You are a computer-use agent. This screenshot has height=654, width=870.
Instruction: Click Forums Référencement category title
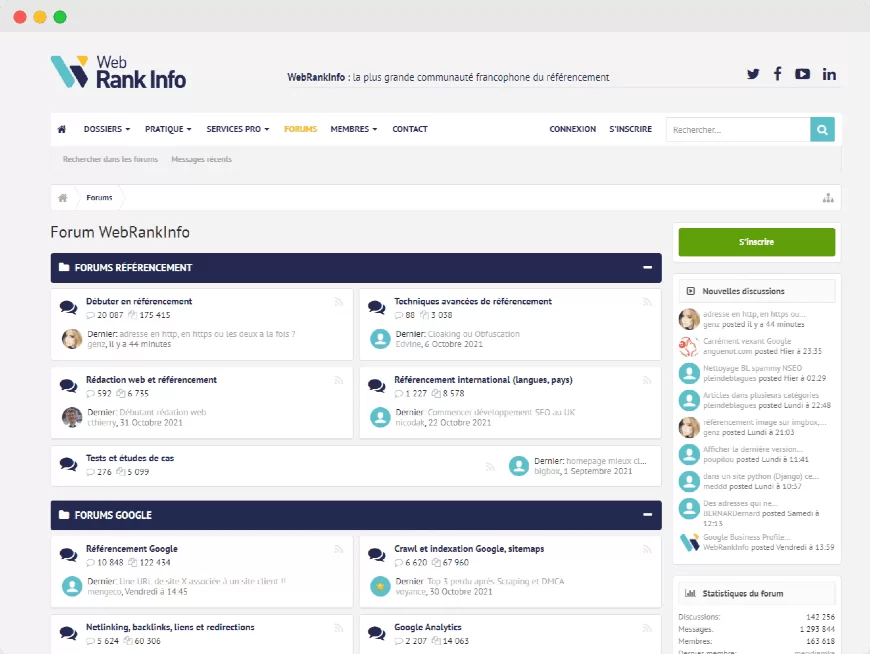click(133, 267)
